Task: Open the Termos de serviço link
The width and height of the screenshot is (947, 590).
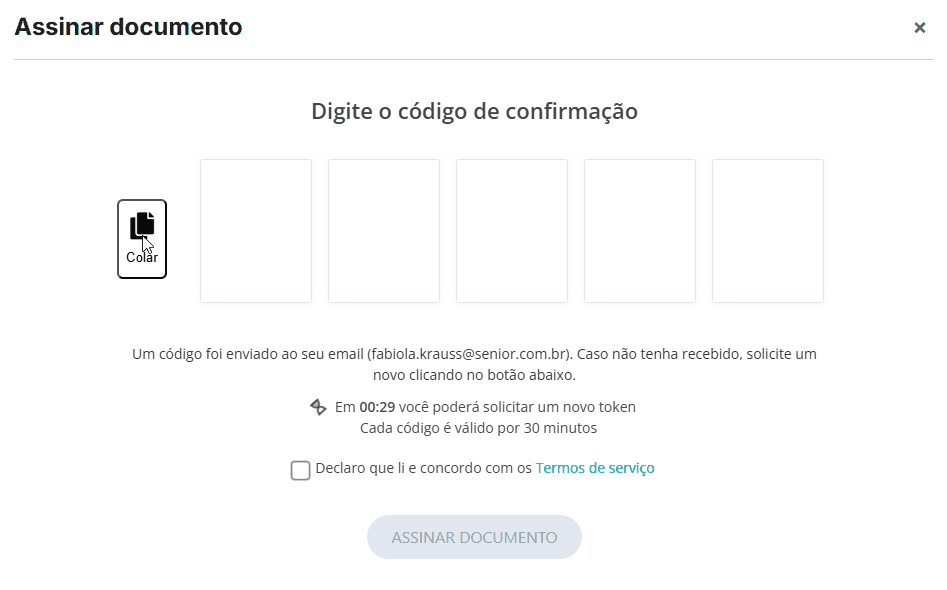Action: (595, 468)
